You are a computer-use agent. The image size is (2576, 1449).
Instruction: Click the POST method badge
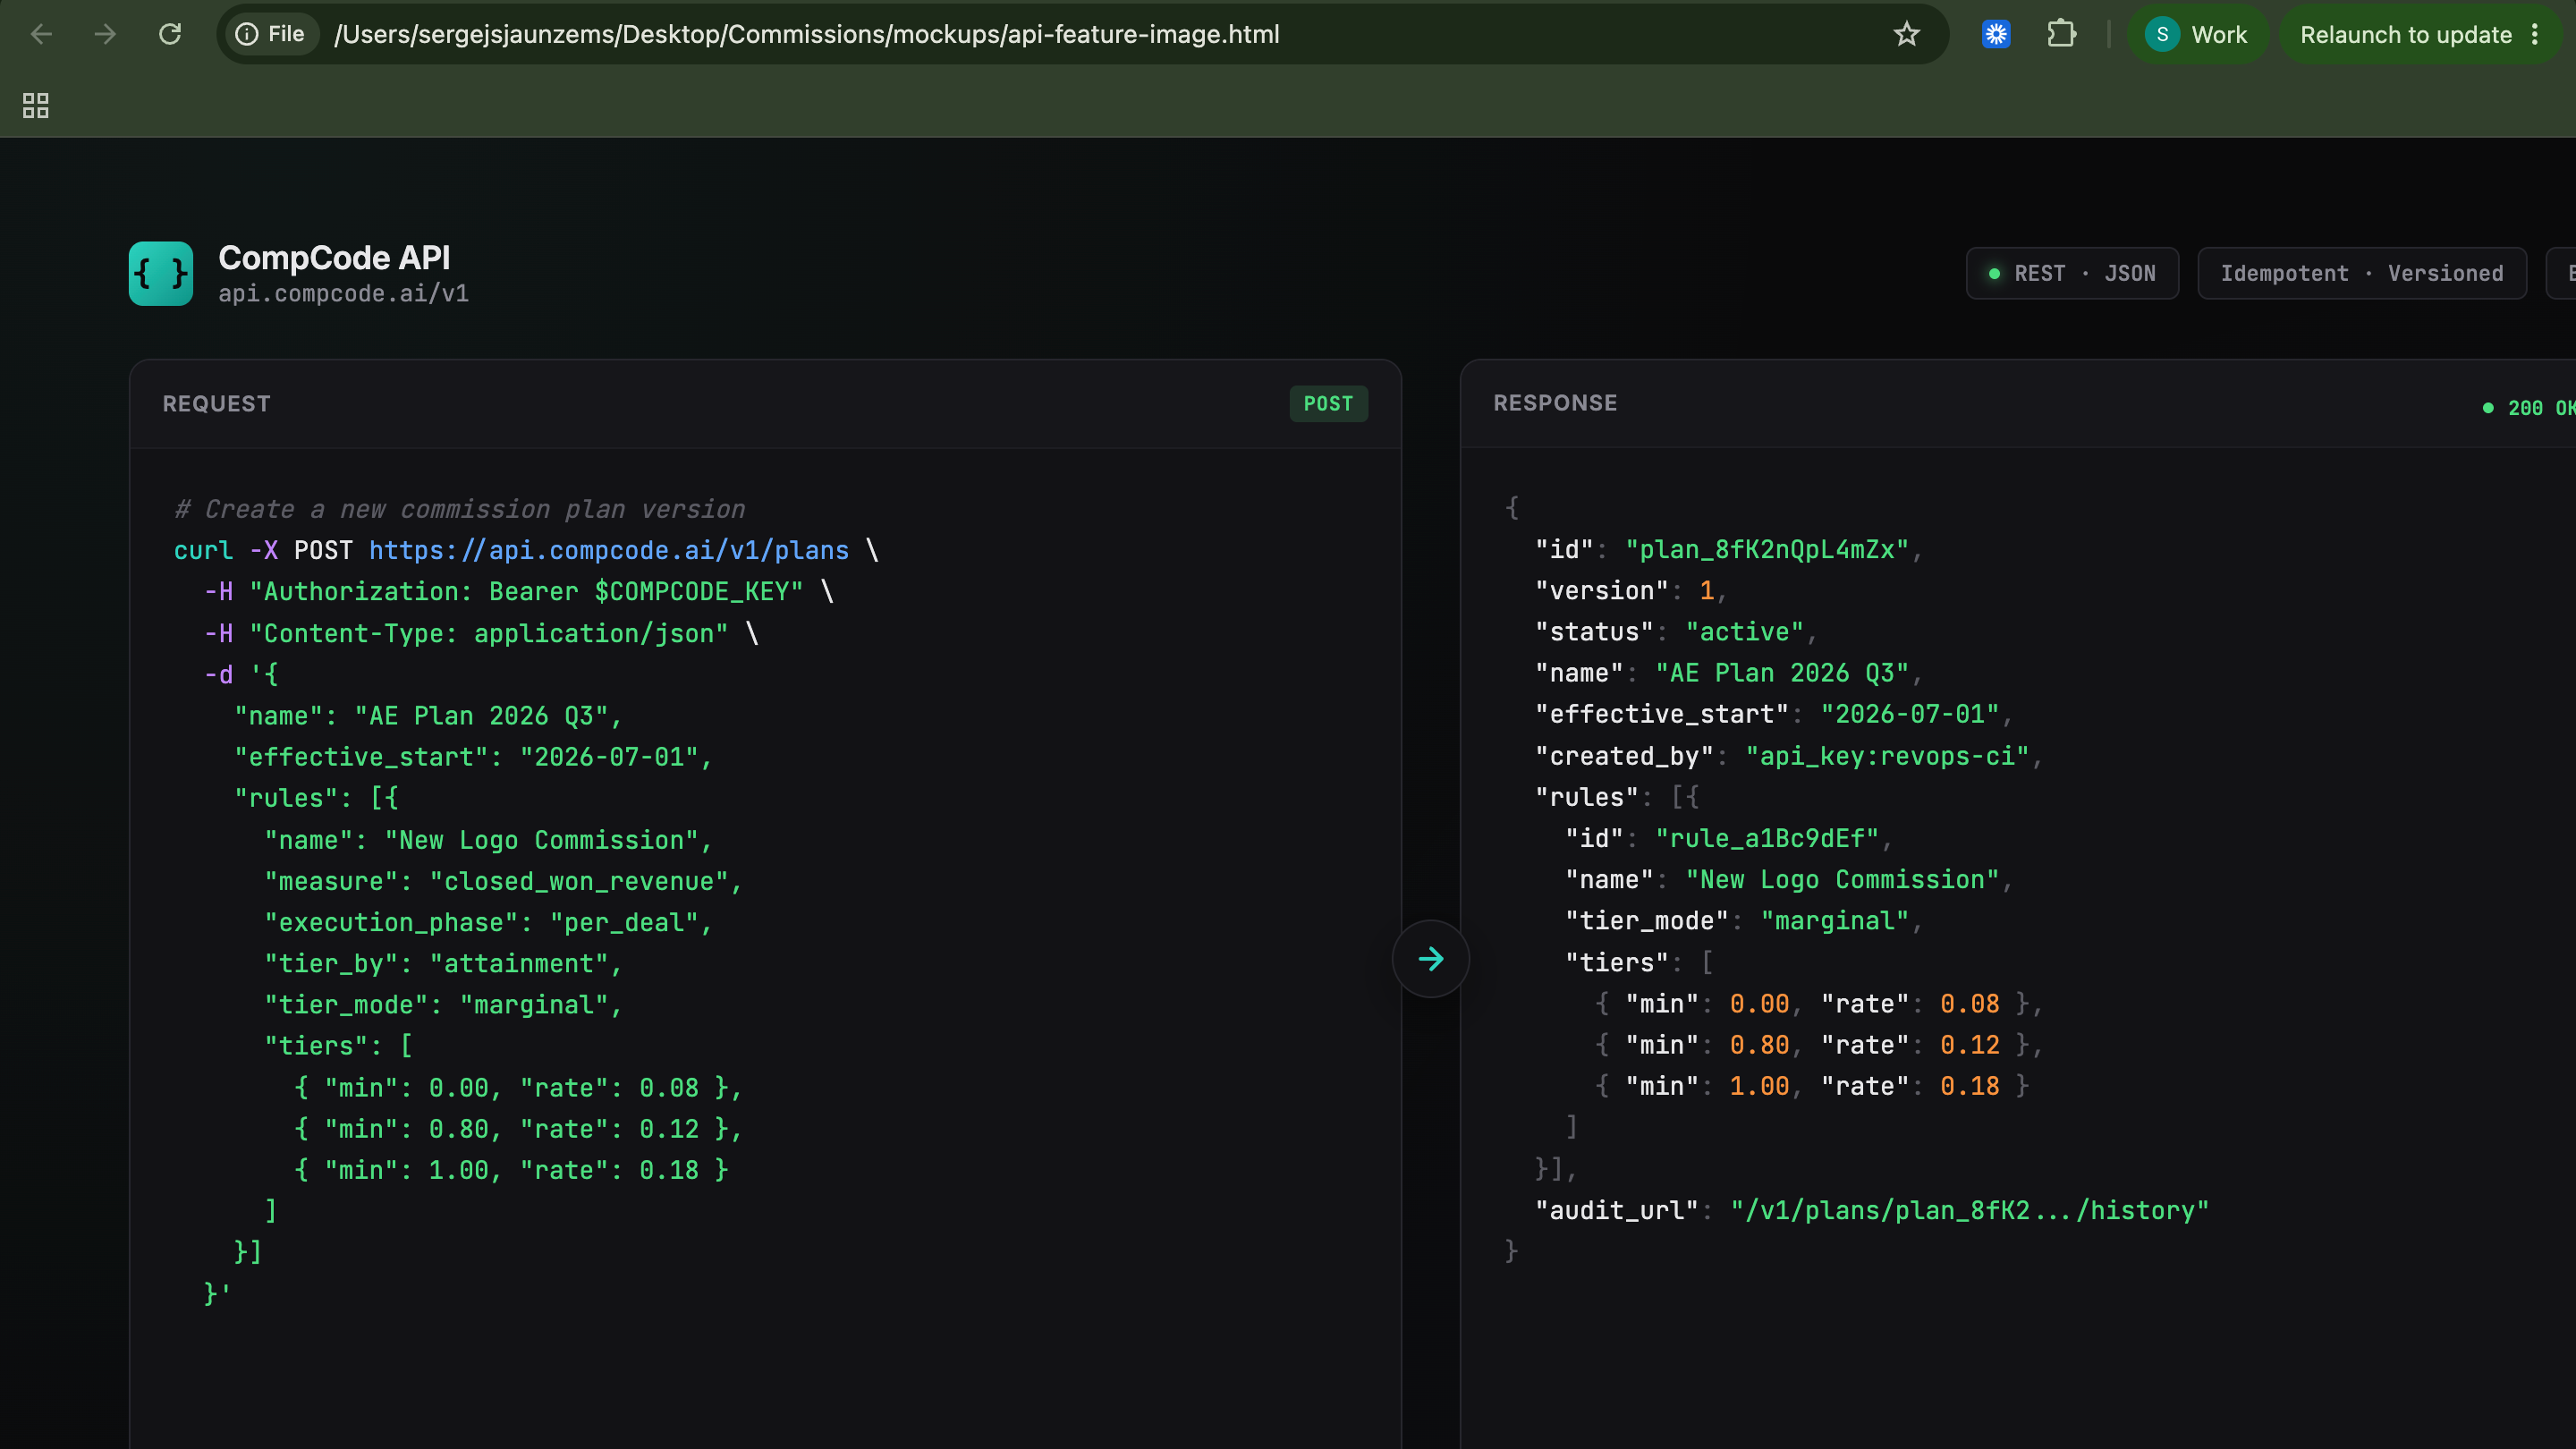point(1328,403)
